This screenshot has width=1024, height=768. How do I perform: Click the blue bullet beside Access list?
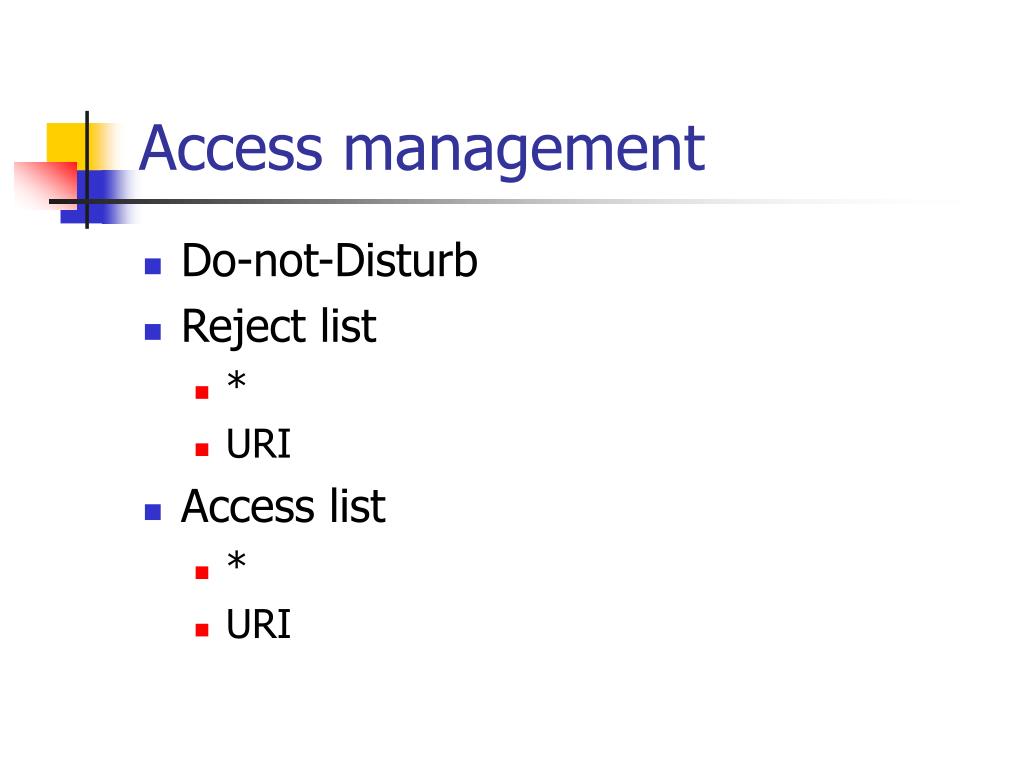(x=153, y=511)
